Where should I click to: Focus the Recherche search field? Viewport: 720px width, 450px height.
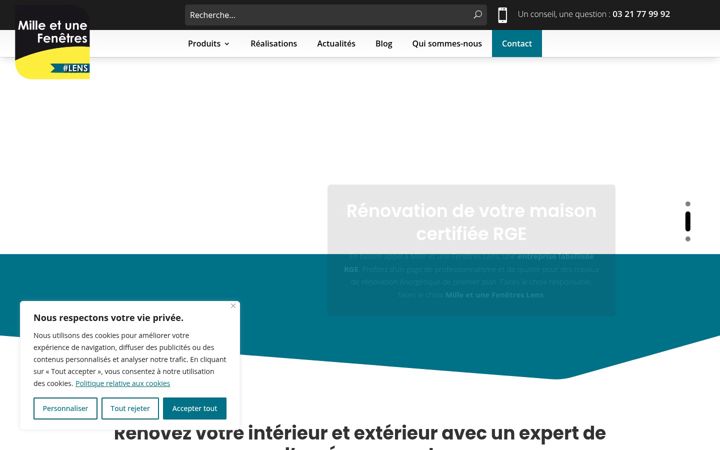335,15
